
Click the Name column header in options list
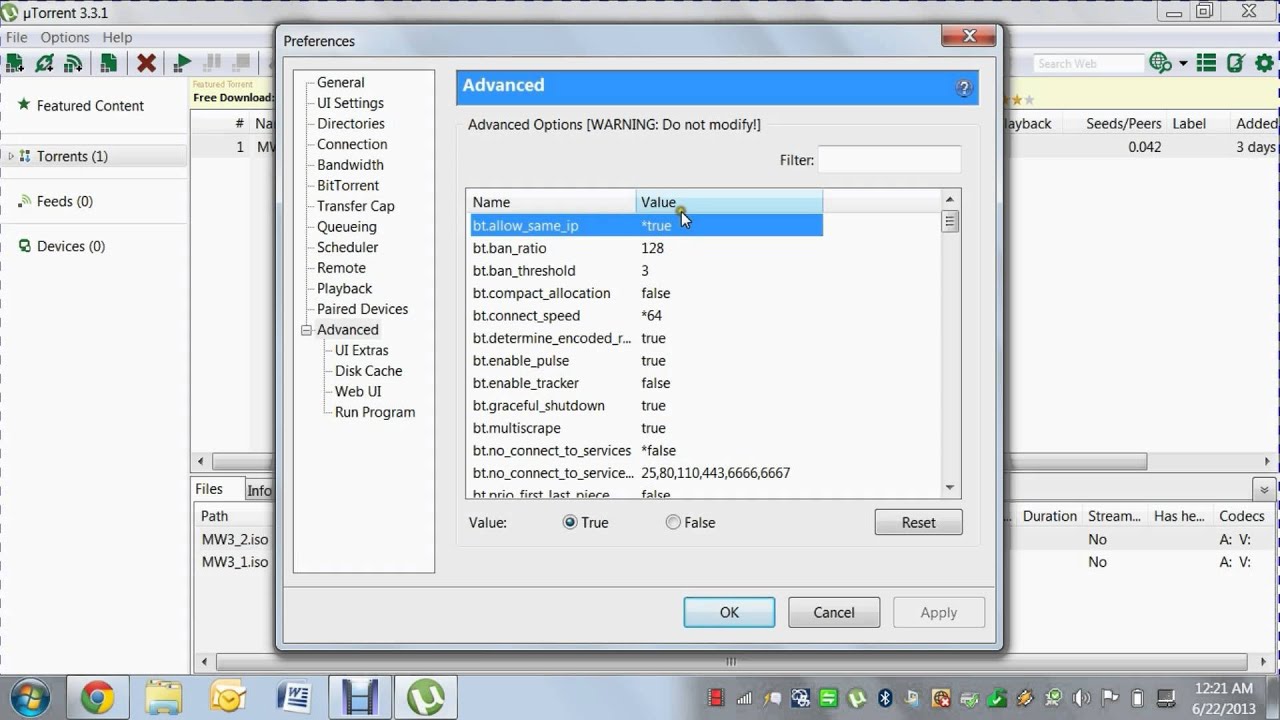point(551,202)
